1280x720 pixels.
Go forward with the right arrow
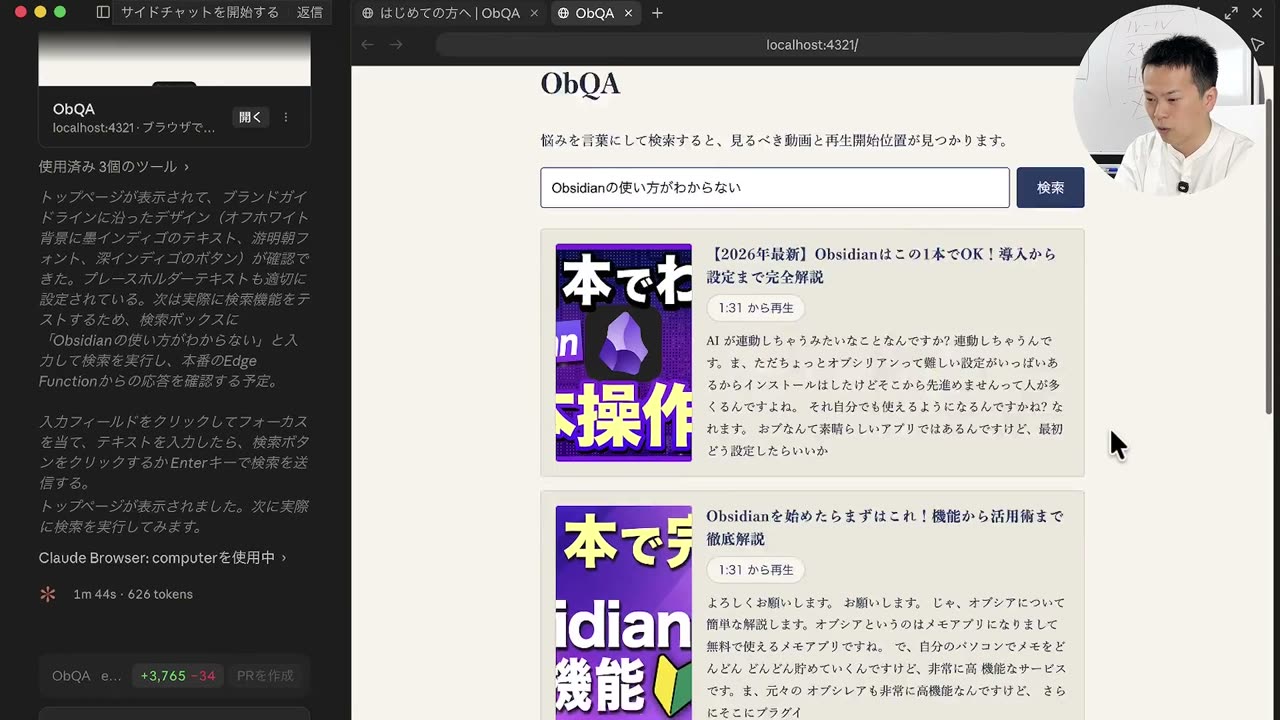[396, 44]
